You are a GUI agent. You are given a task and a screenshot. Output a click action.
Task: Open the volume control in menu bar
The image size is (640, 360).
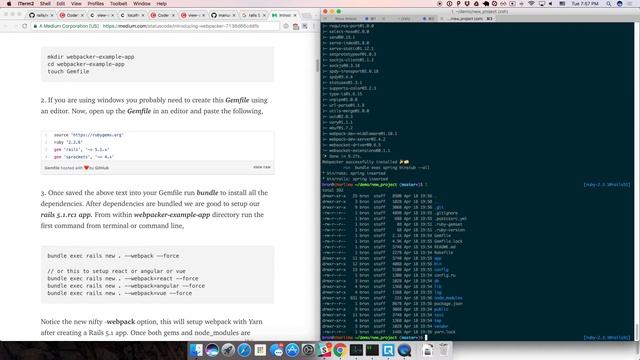pyautogui.click(x=551, y=4)
